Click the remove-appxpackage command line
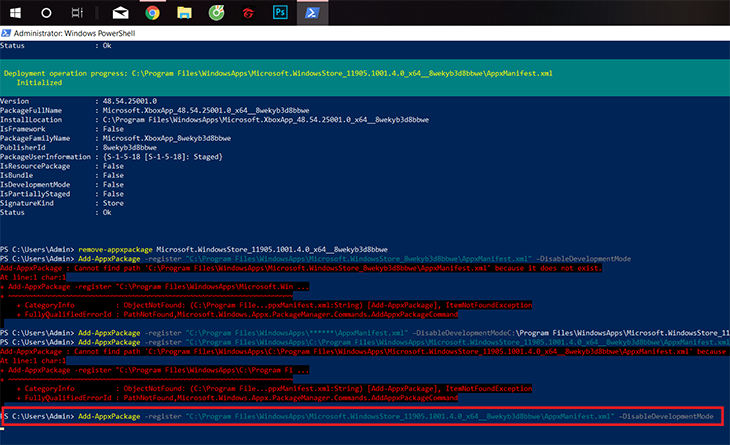 point(194,249)
